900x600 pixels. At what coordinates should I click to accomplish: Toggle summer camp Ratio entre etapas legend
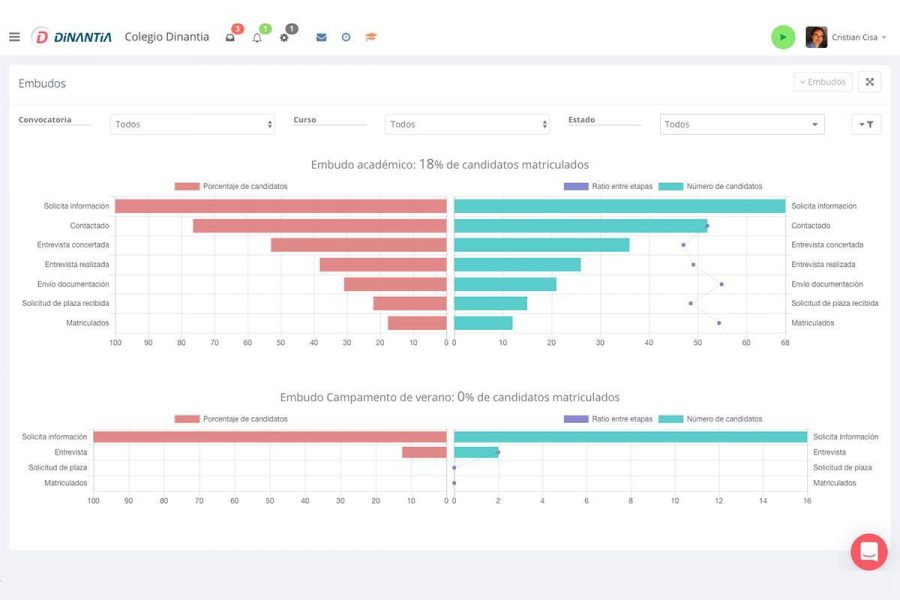pyautogui.click(x=608, y=419)
